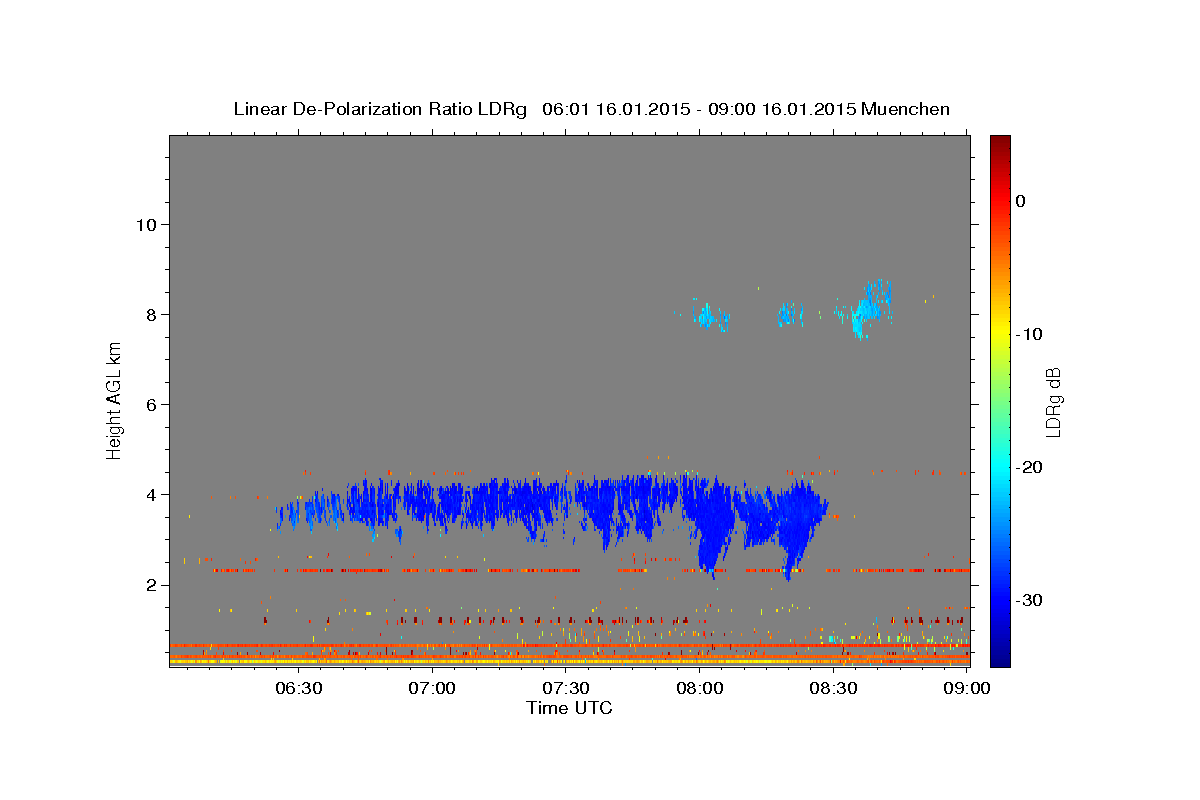Viewport: 1200px width, 800px height.
Task: Click the height axis value '8'
Action: [x=150, y=314]
